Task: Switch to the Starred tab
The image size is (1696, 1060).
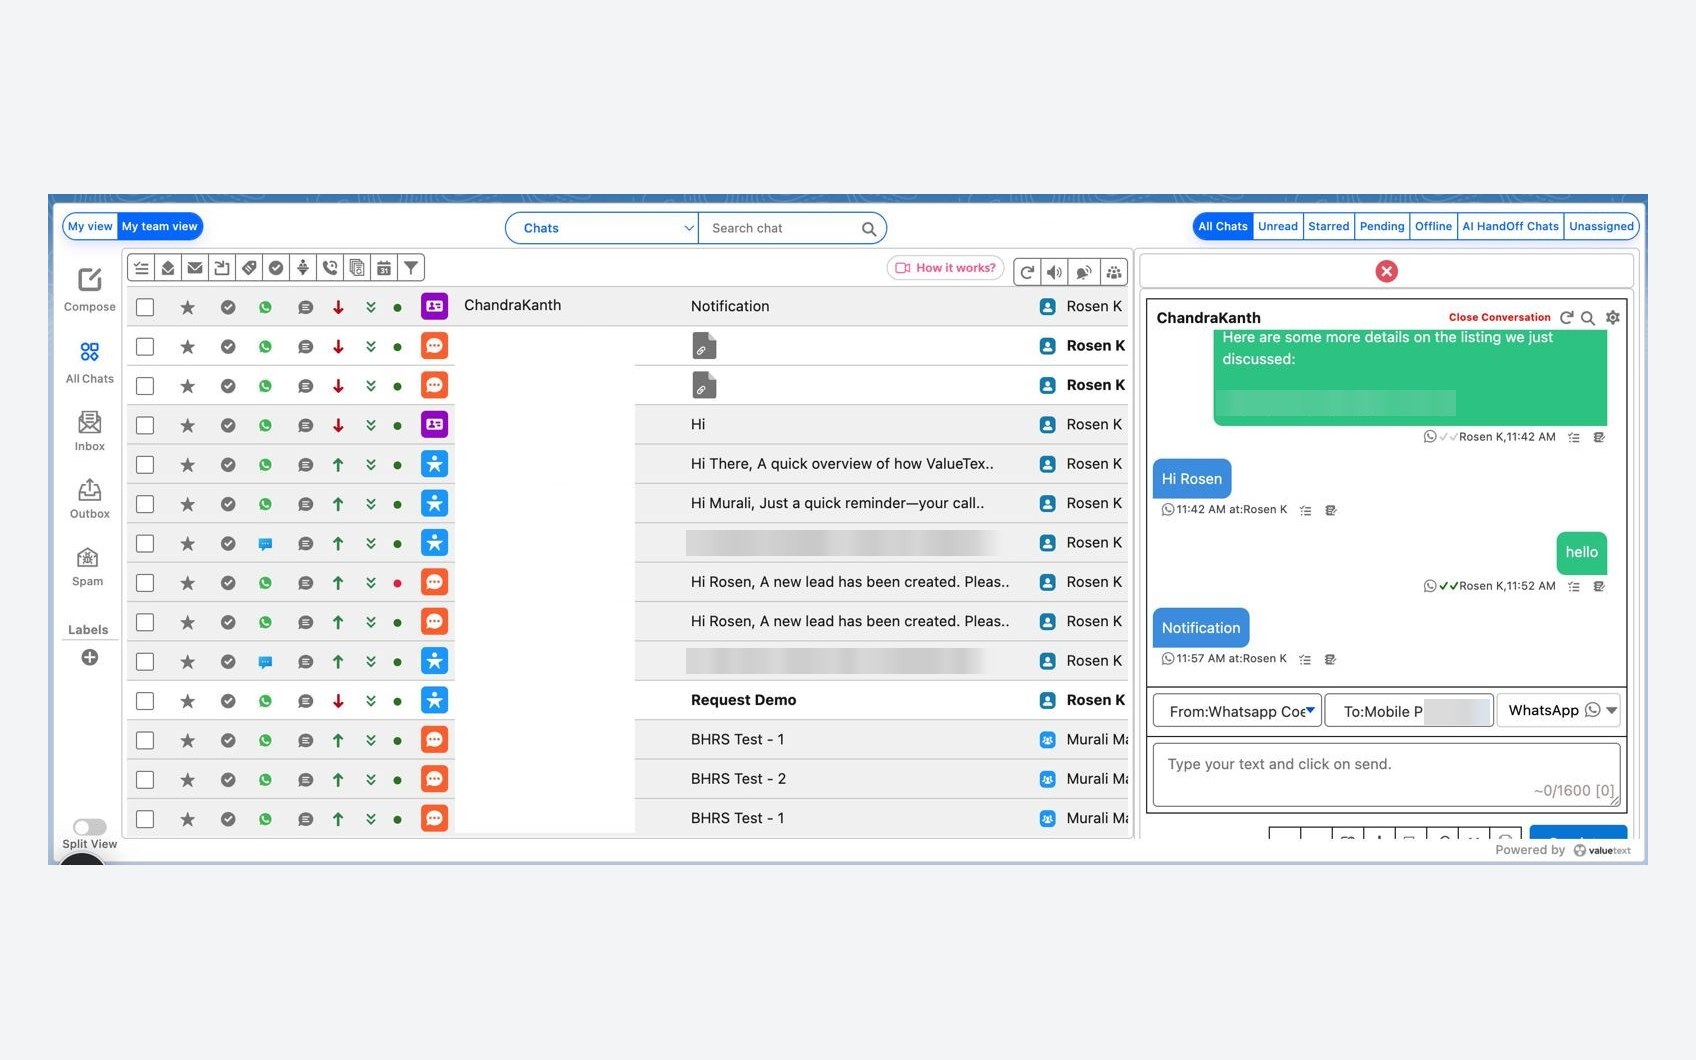Action: coord(1329,227)
